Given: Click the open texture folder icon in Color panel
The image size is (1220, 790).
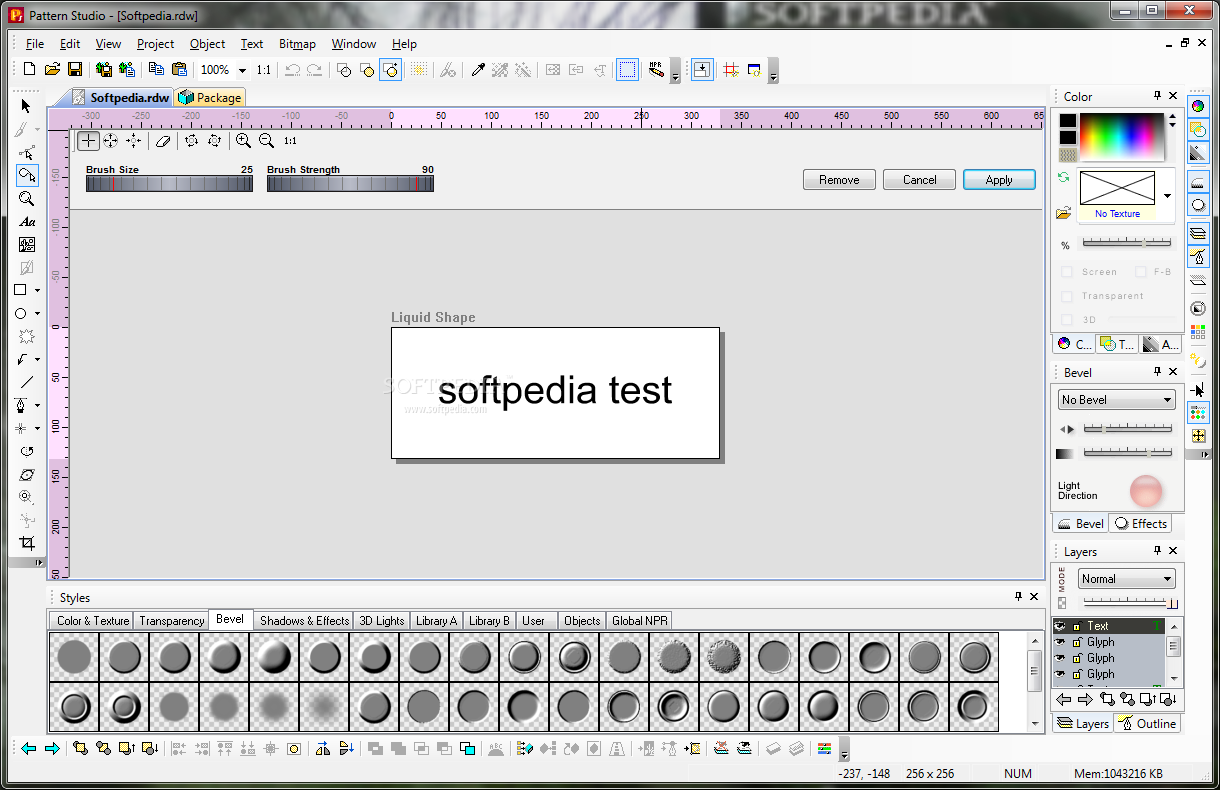Looking at the screenshot, I should click(x=1064, y=213).
